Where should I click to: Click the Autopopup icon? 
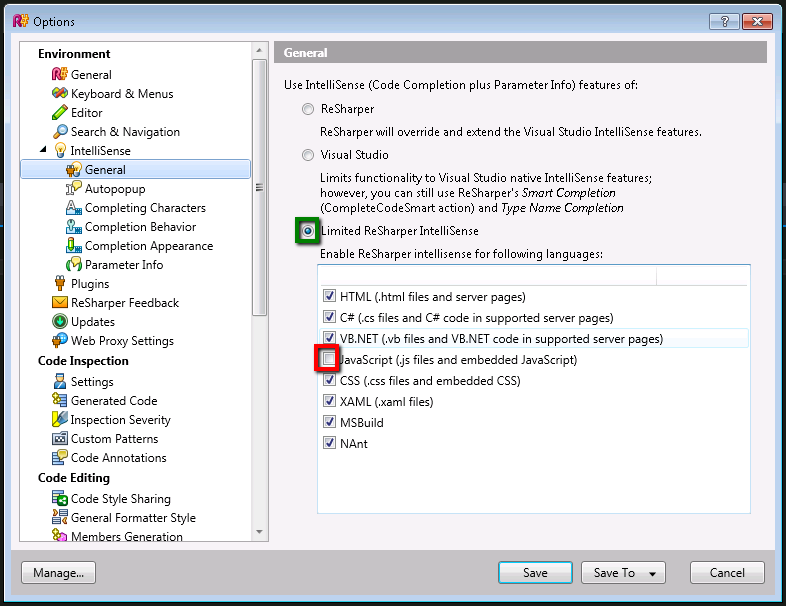tap(73, 188)
